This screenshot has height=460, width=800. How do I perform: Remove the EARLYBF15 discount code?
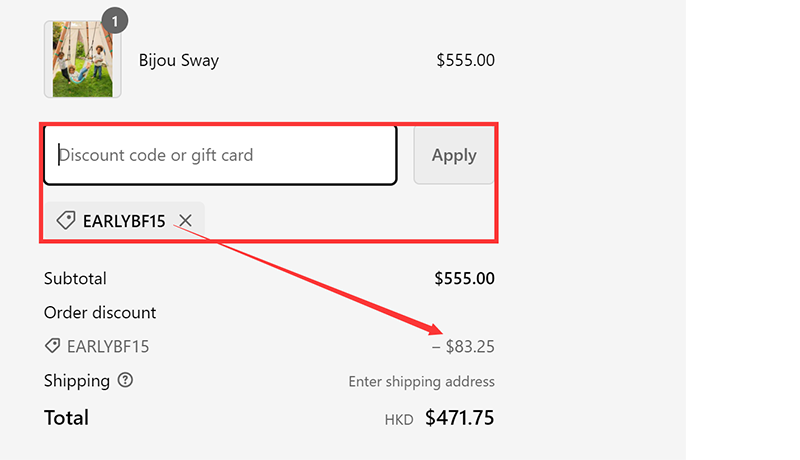[185, 221]
